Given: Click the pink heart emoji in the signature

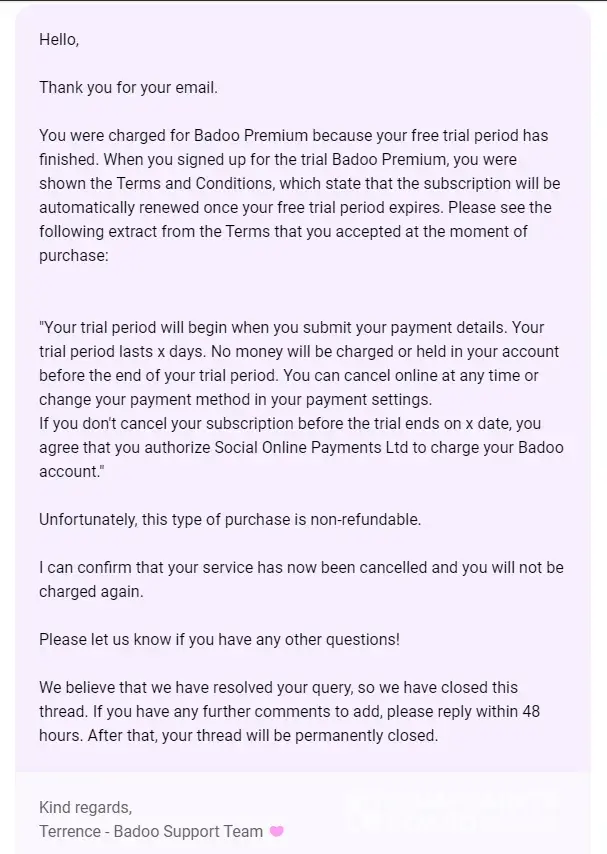Looking at the screenshot, I should click(277, 831).
